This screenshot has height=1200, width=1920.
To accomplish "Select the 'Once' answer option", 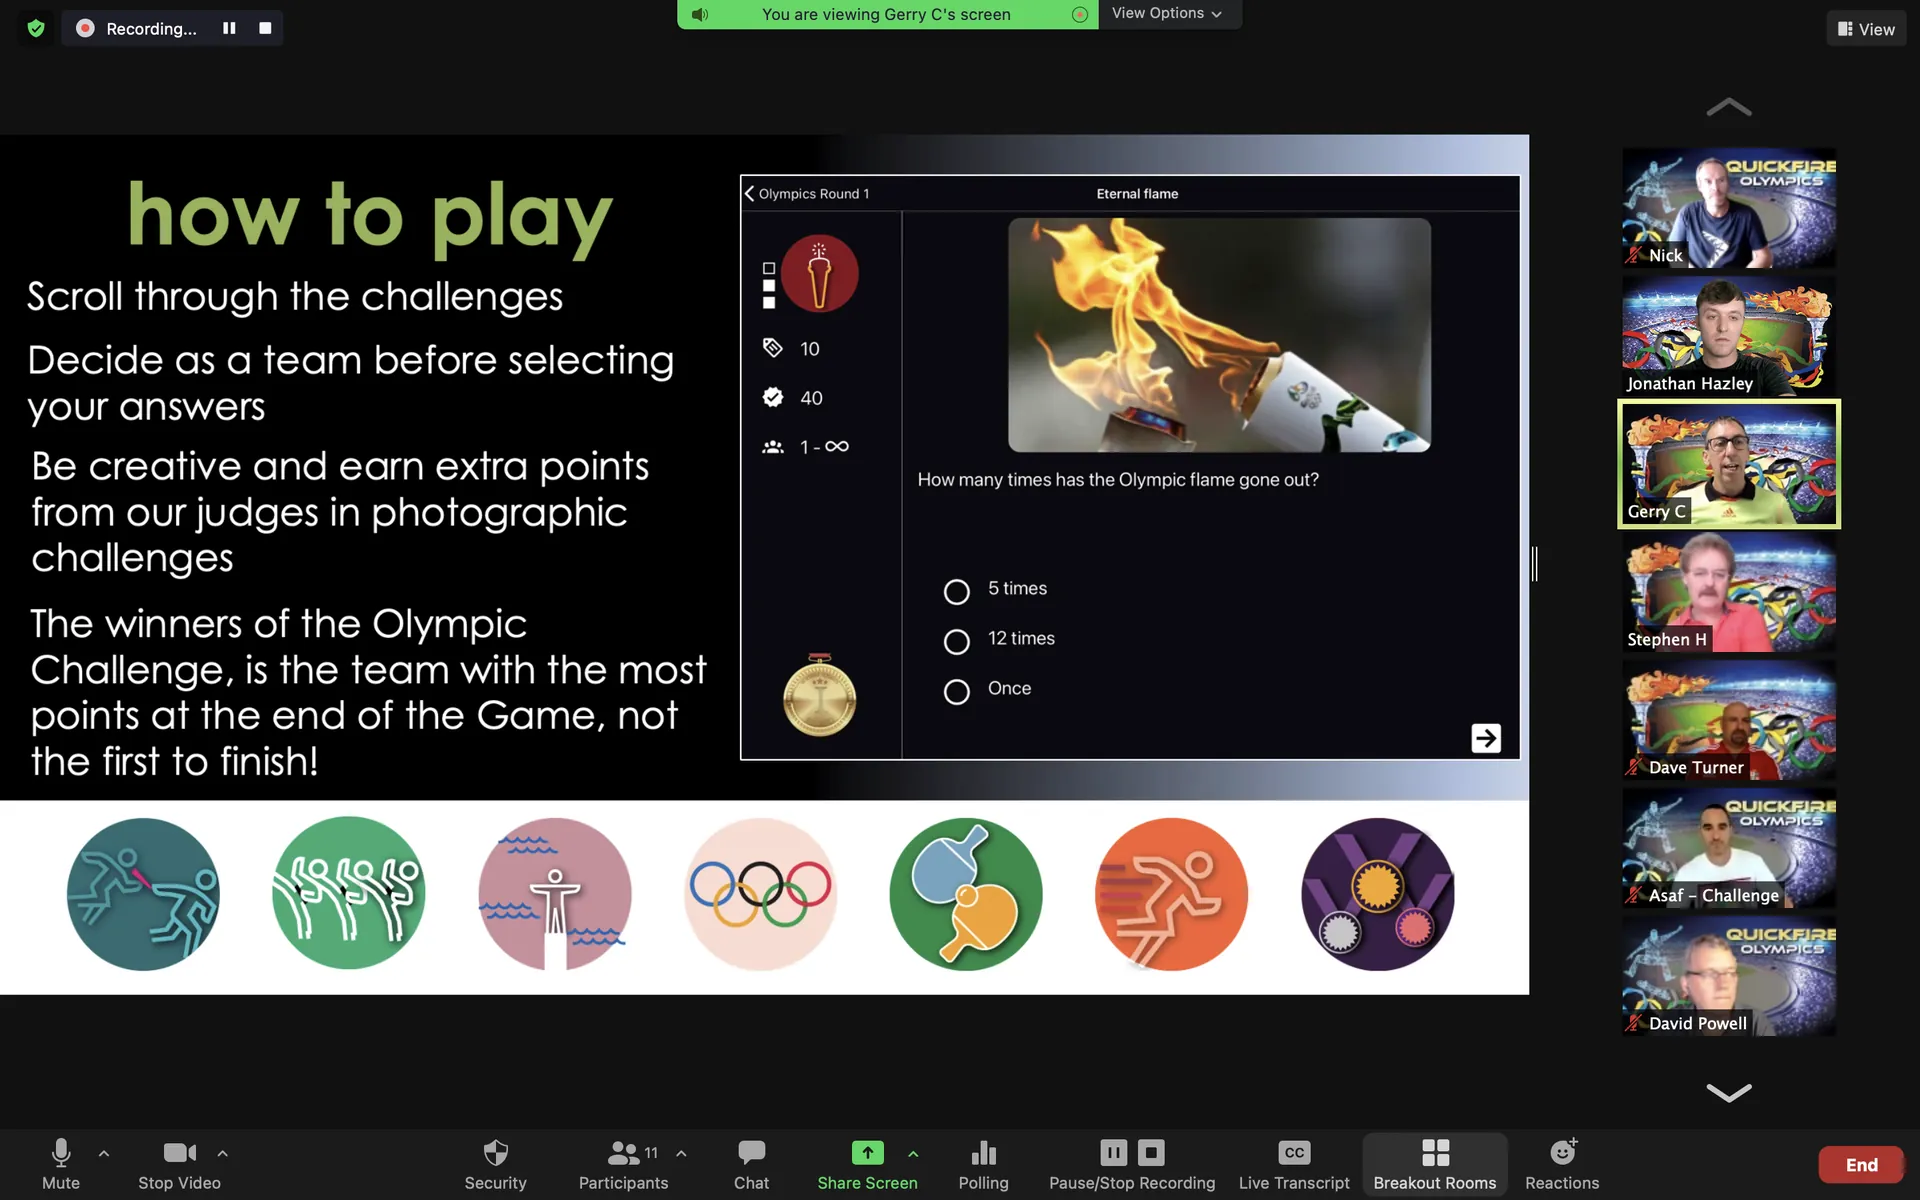I will 957,692.
